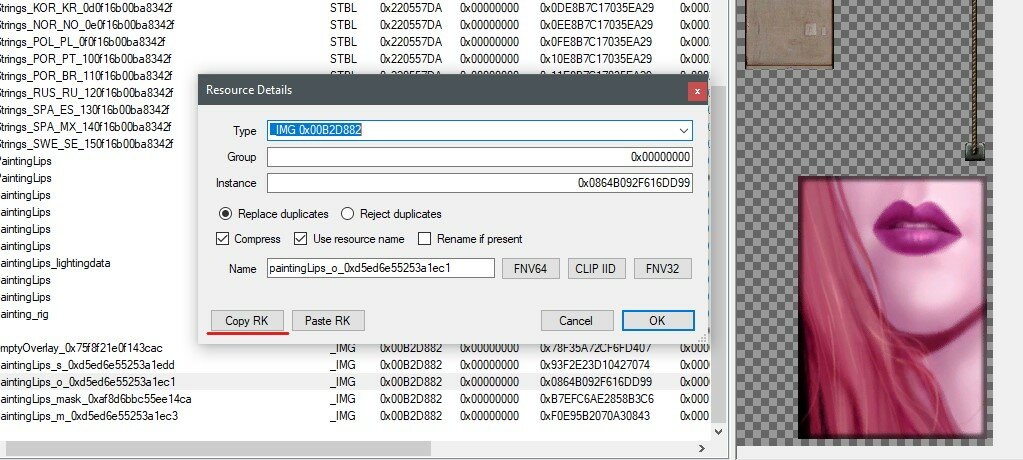Click the horizontal scrollbar thumb under the list
The width and height of the screenshot is (1023, 460).
click(218, 448)
